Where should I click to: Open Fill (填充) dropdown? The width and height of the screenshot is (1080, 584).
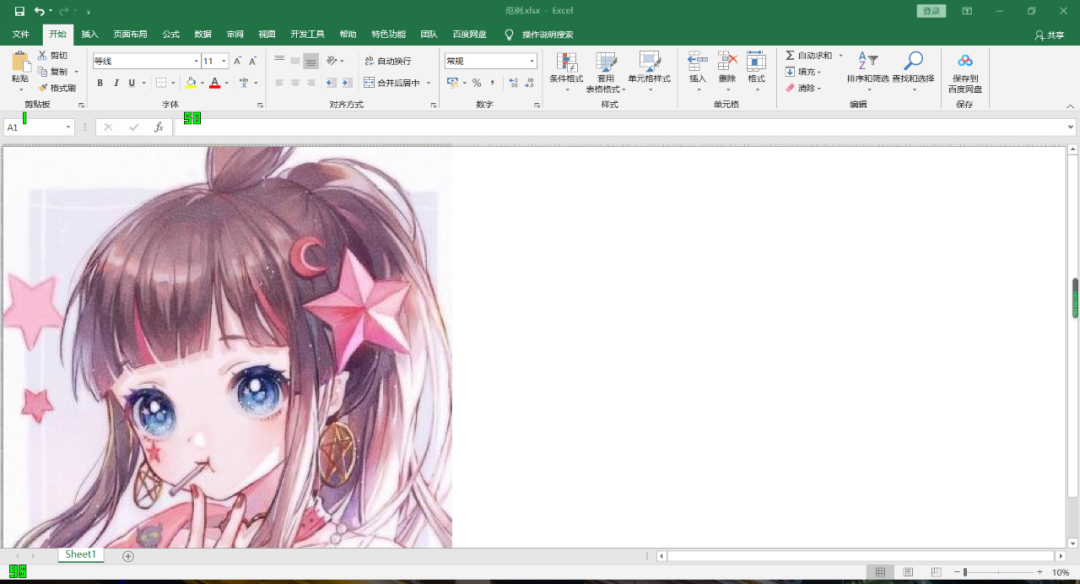coord(803,72)
